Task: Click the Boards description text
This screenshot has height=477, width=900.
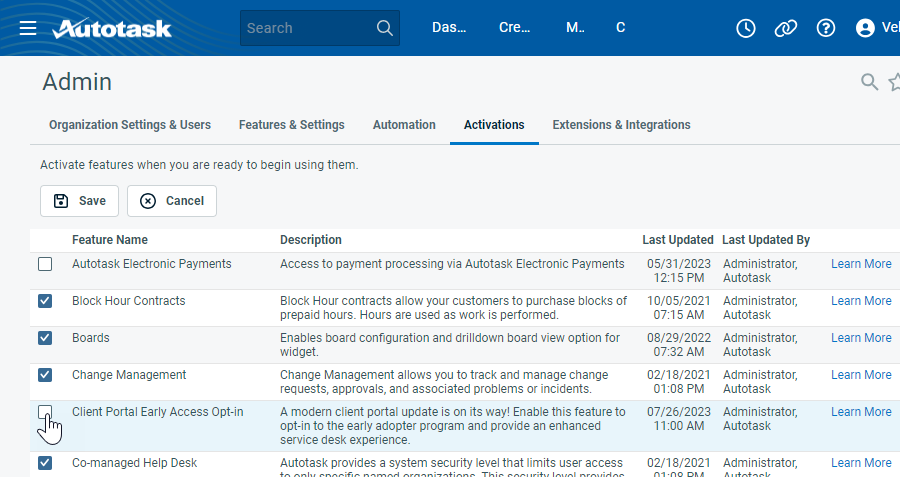Action: (450, 345)
